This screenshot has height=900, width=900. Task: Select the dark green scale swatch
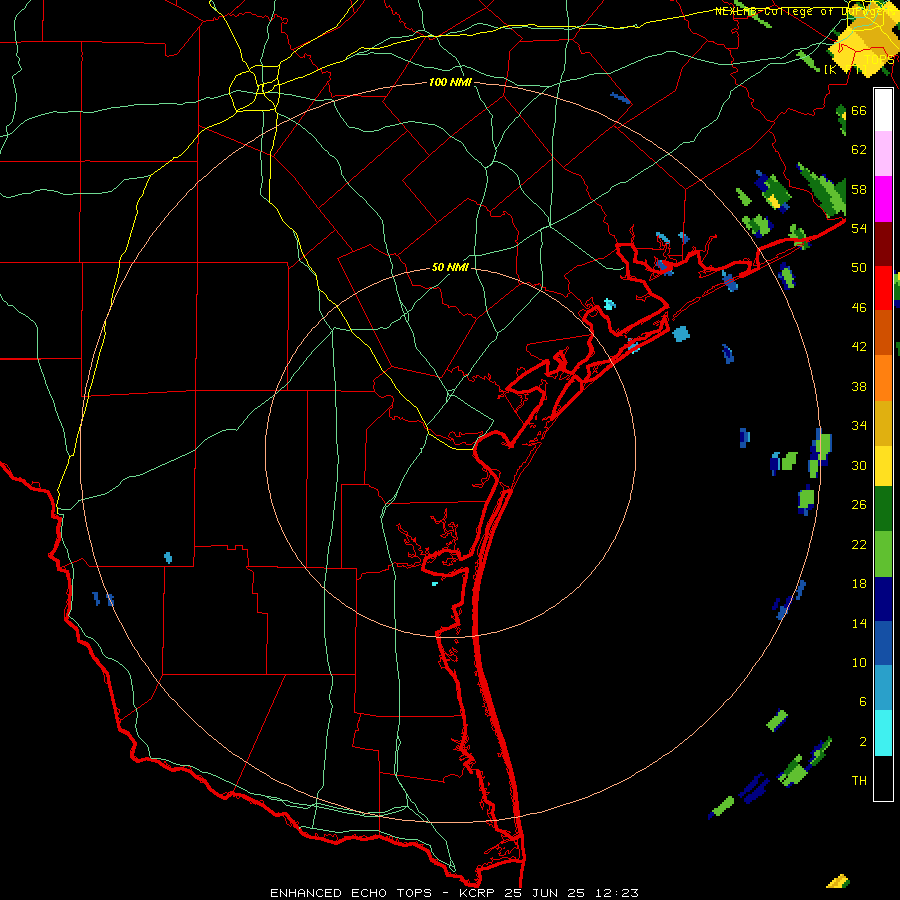(x=883, y=509)
